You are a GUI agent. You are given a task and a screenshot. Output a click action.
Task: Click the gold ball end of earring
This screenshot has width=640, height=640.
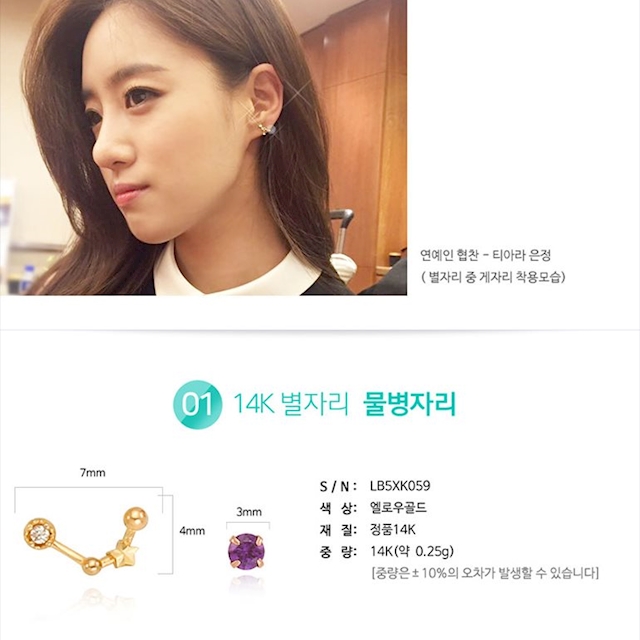(x=136, y=519)
